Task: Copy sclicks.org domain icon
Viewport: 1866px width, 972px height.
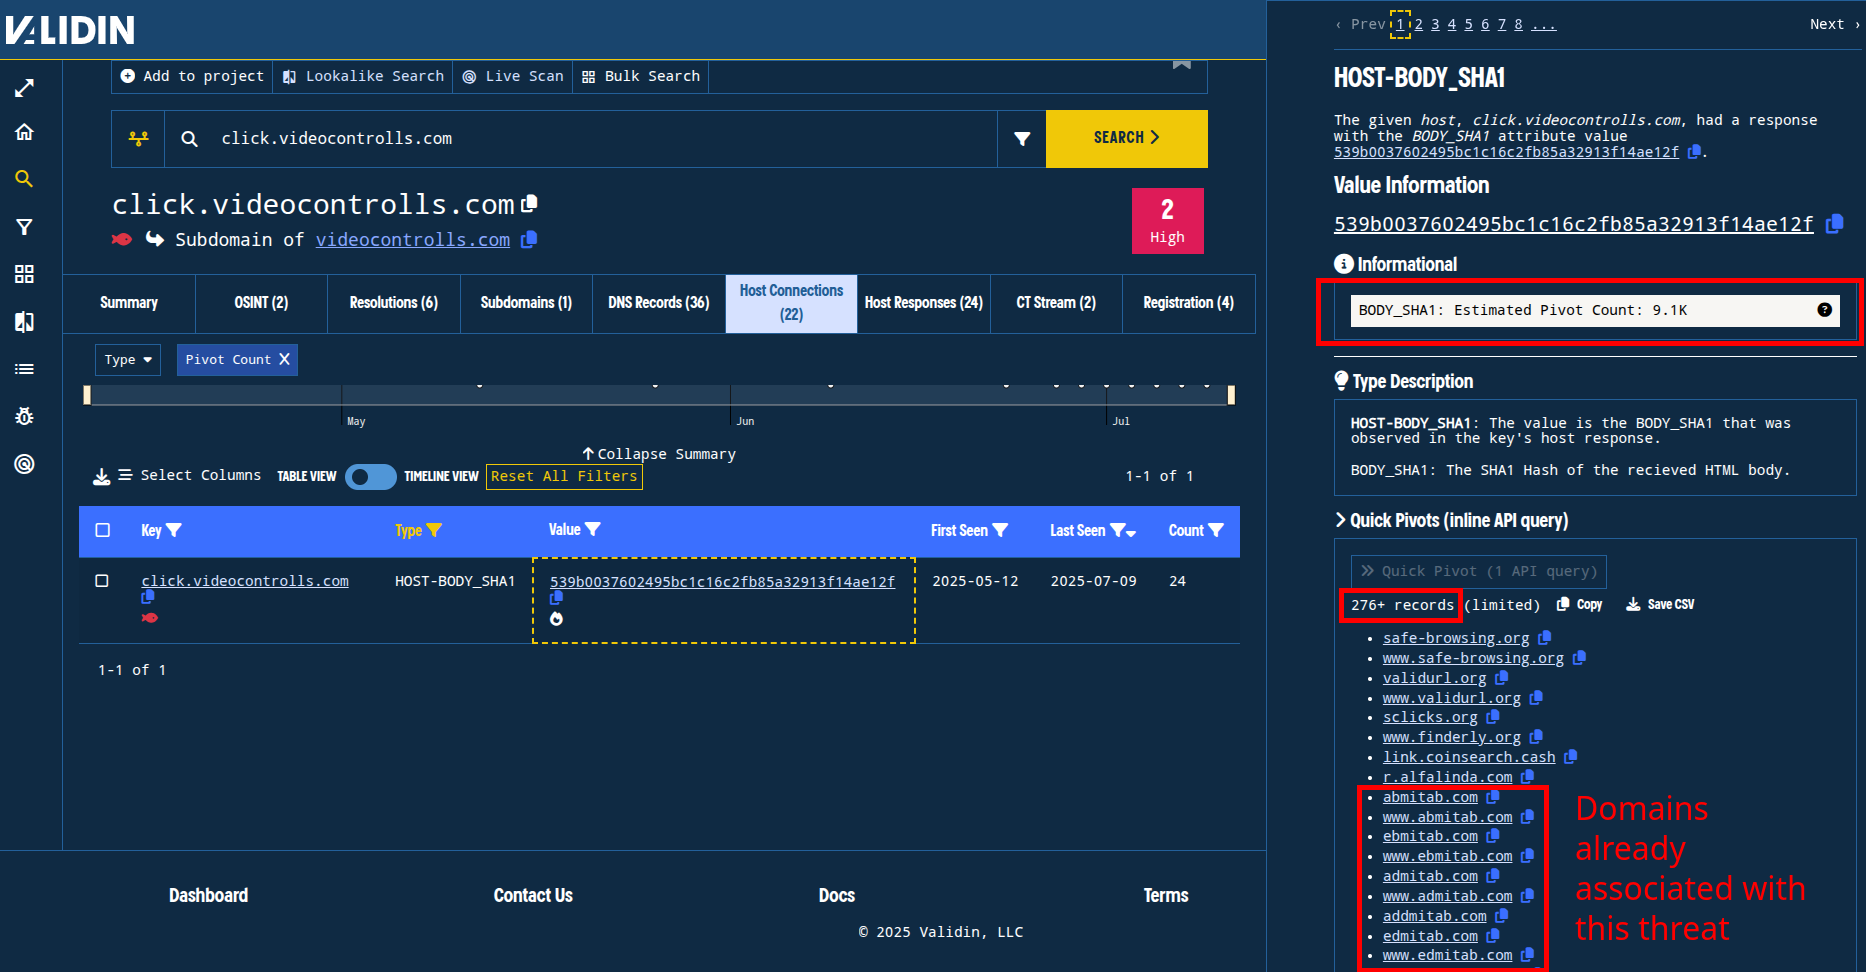Action: 1493,717
